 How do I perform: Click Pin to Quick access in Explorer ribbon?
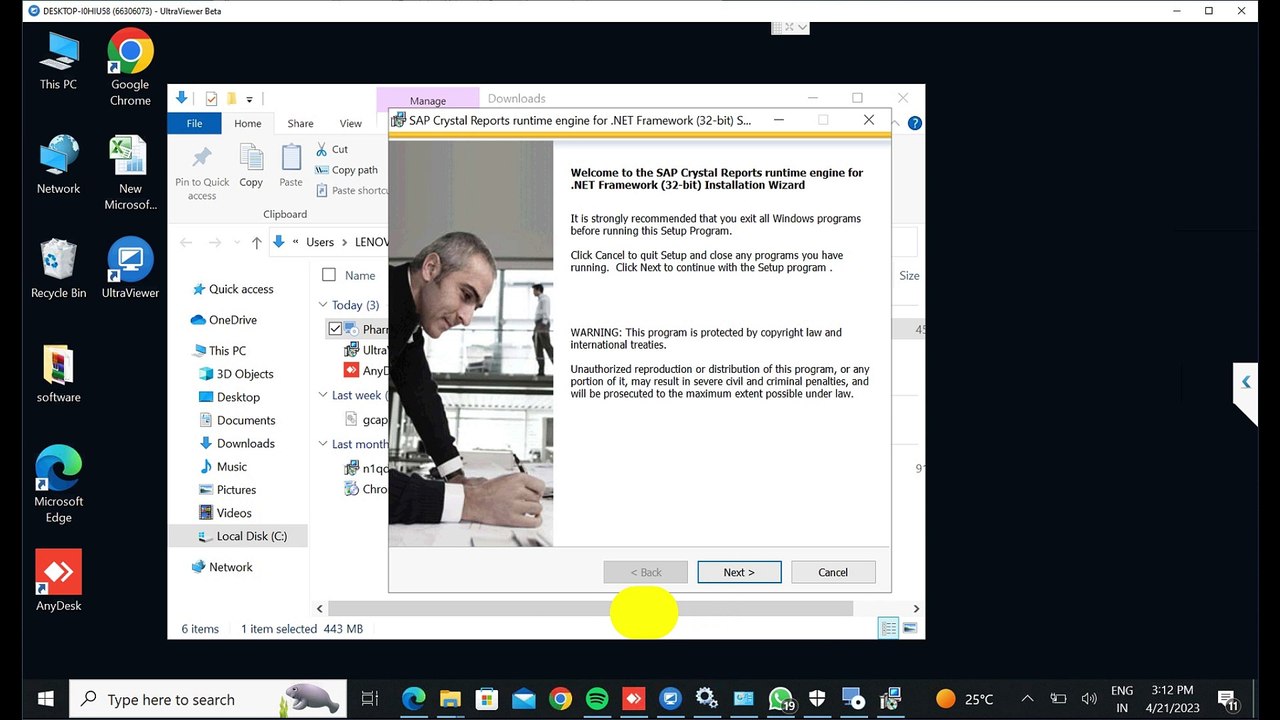(x=202, y=172)
